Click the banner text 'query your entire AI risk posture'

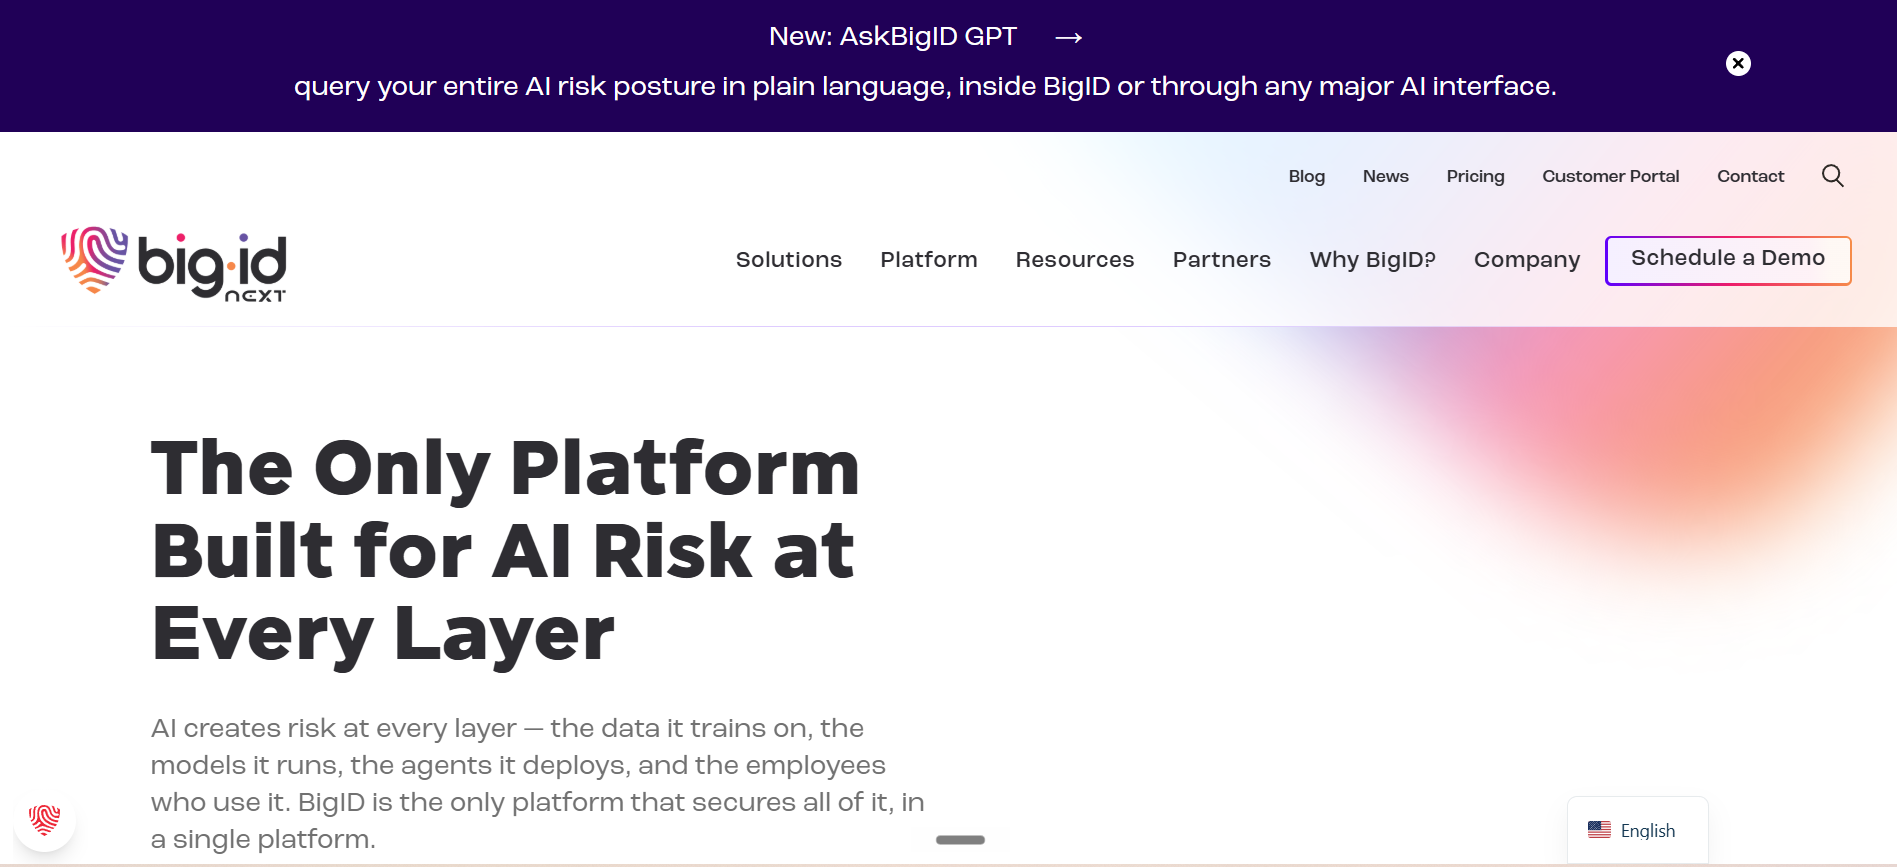click(925, 87)
